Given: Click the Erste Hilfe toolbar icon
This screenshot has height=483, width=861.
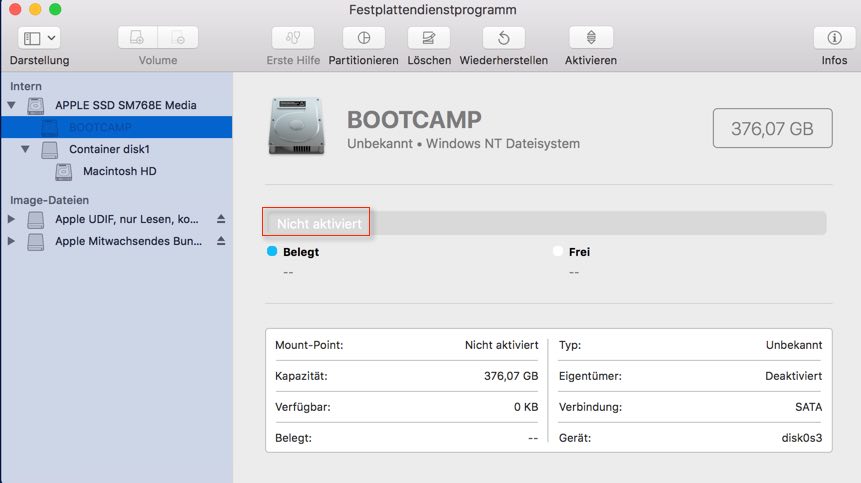Looking at the screenshot, I should (x=294, y=38).
